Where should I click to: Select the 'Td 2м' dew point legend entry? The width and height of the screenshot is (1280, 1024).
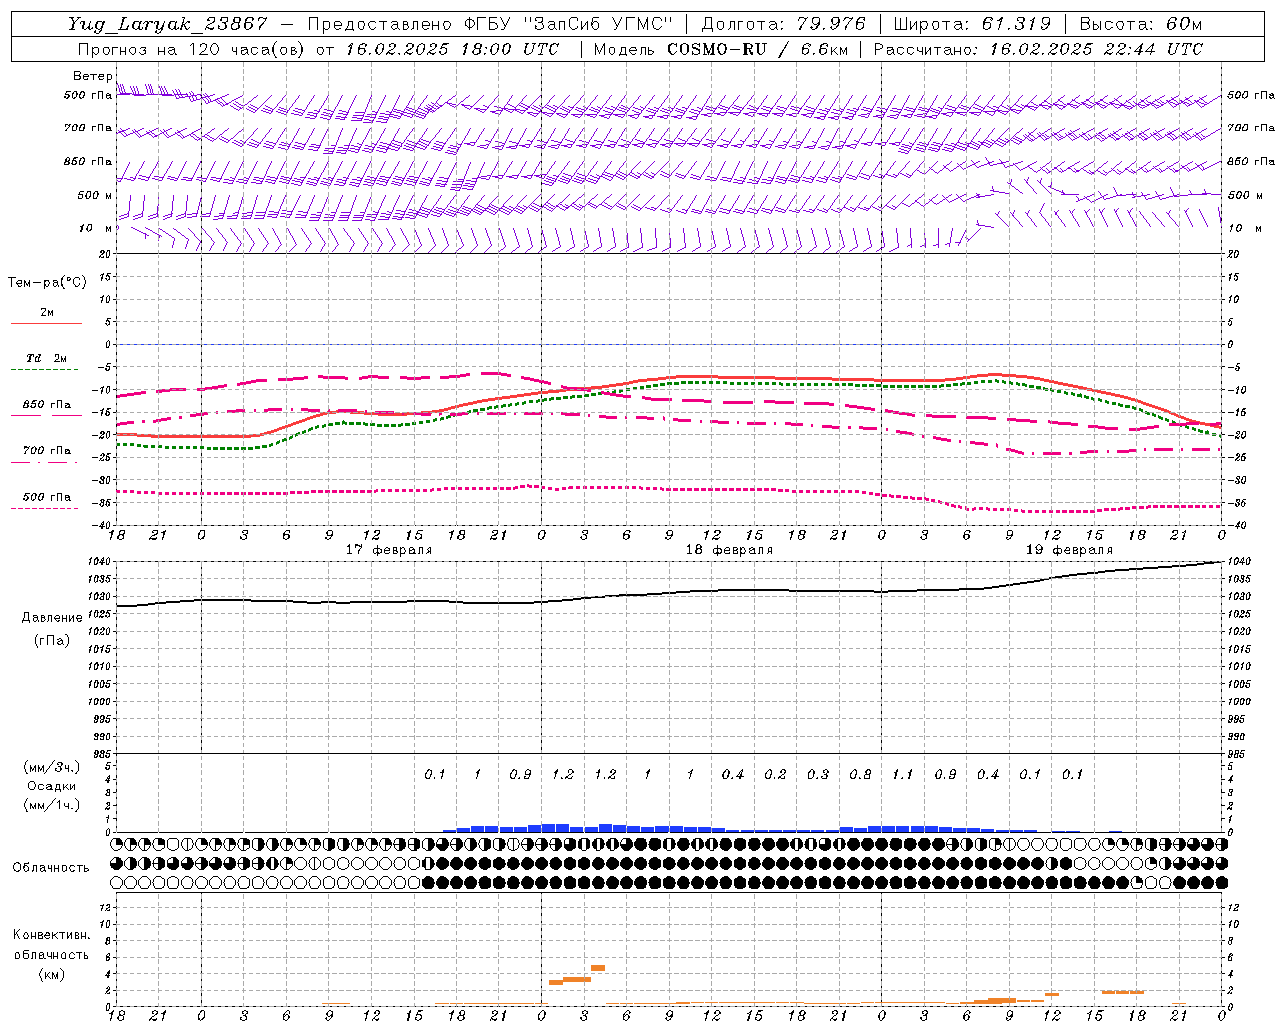tap(47, 358)
